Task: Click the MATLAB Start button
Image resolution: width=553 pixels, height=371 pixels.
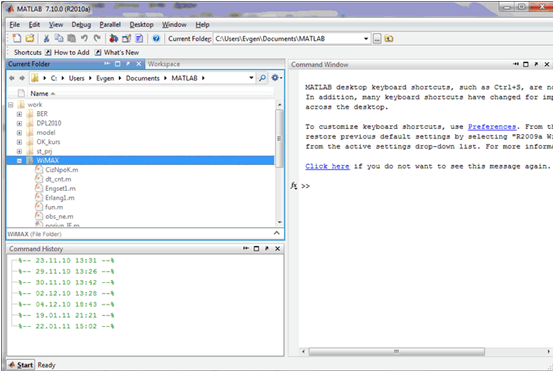Action: [21, 365]
